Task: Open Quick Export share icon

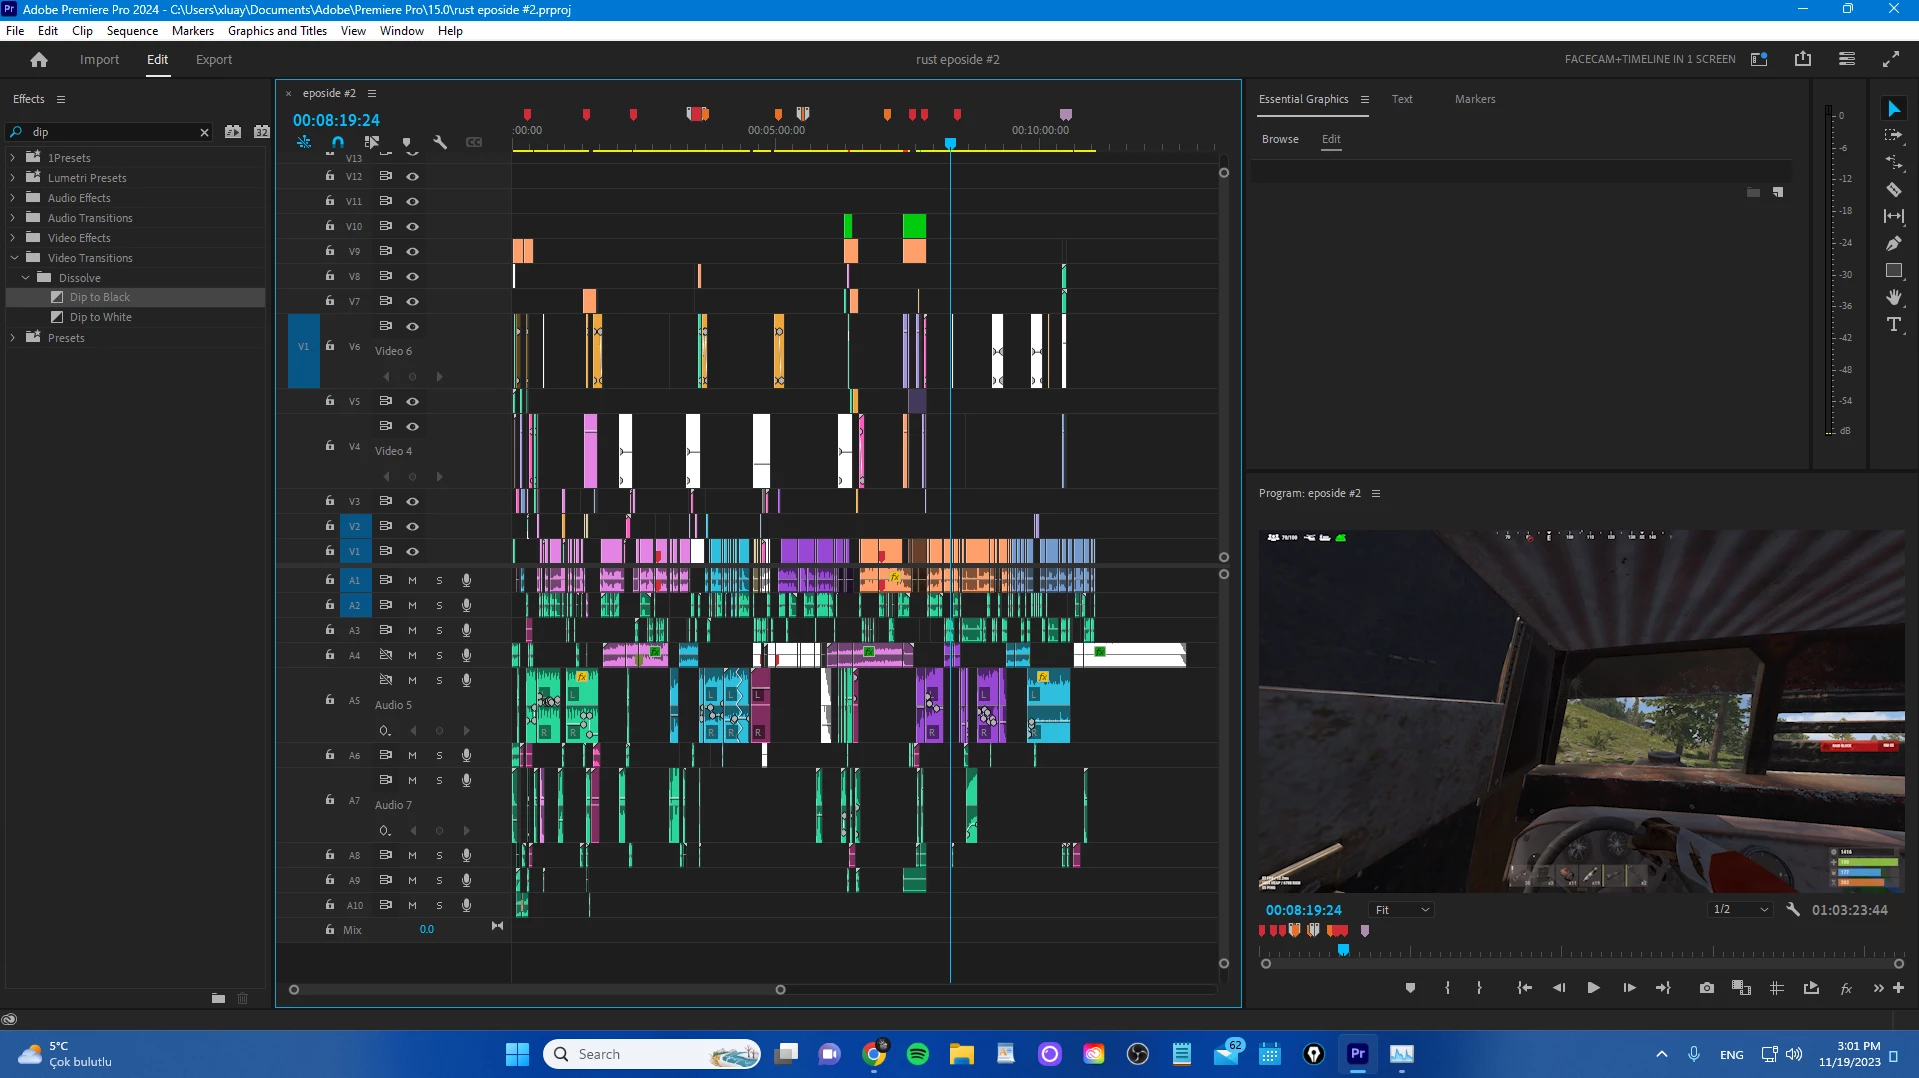Action: click(x=1803, y=59)
